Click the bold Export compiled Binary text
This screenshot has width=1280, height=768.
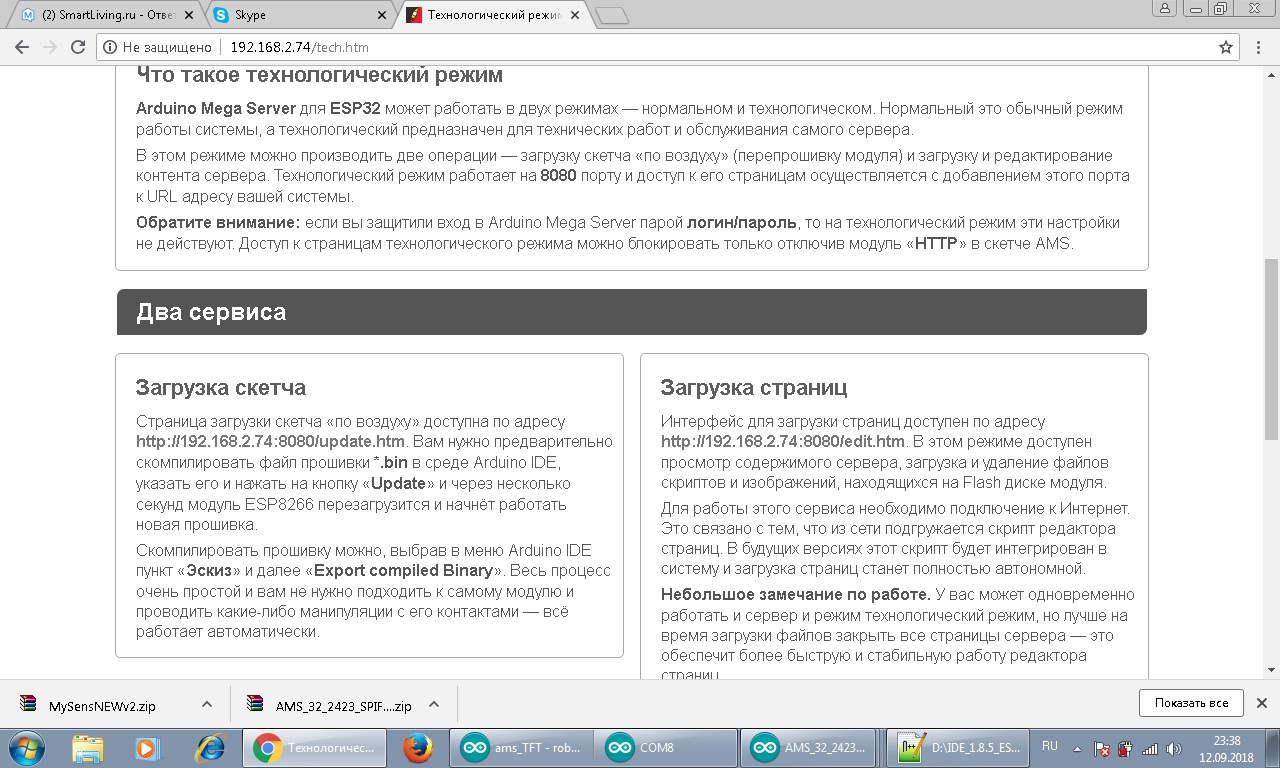[404, 571]
